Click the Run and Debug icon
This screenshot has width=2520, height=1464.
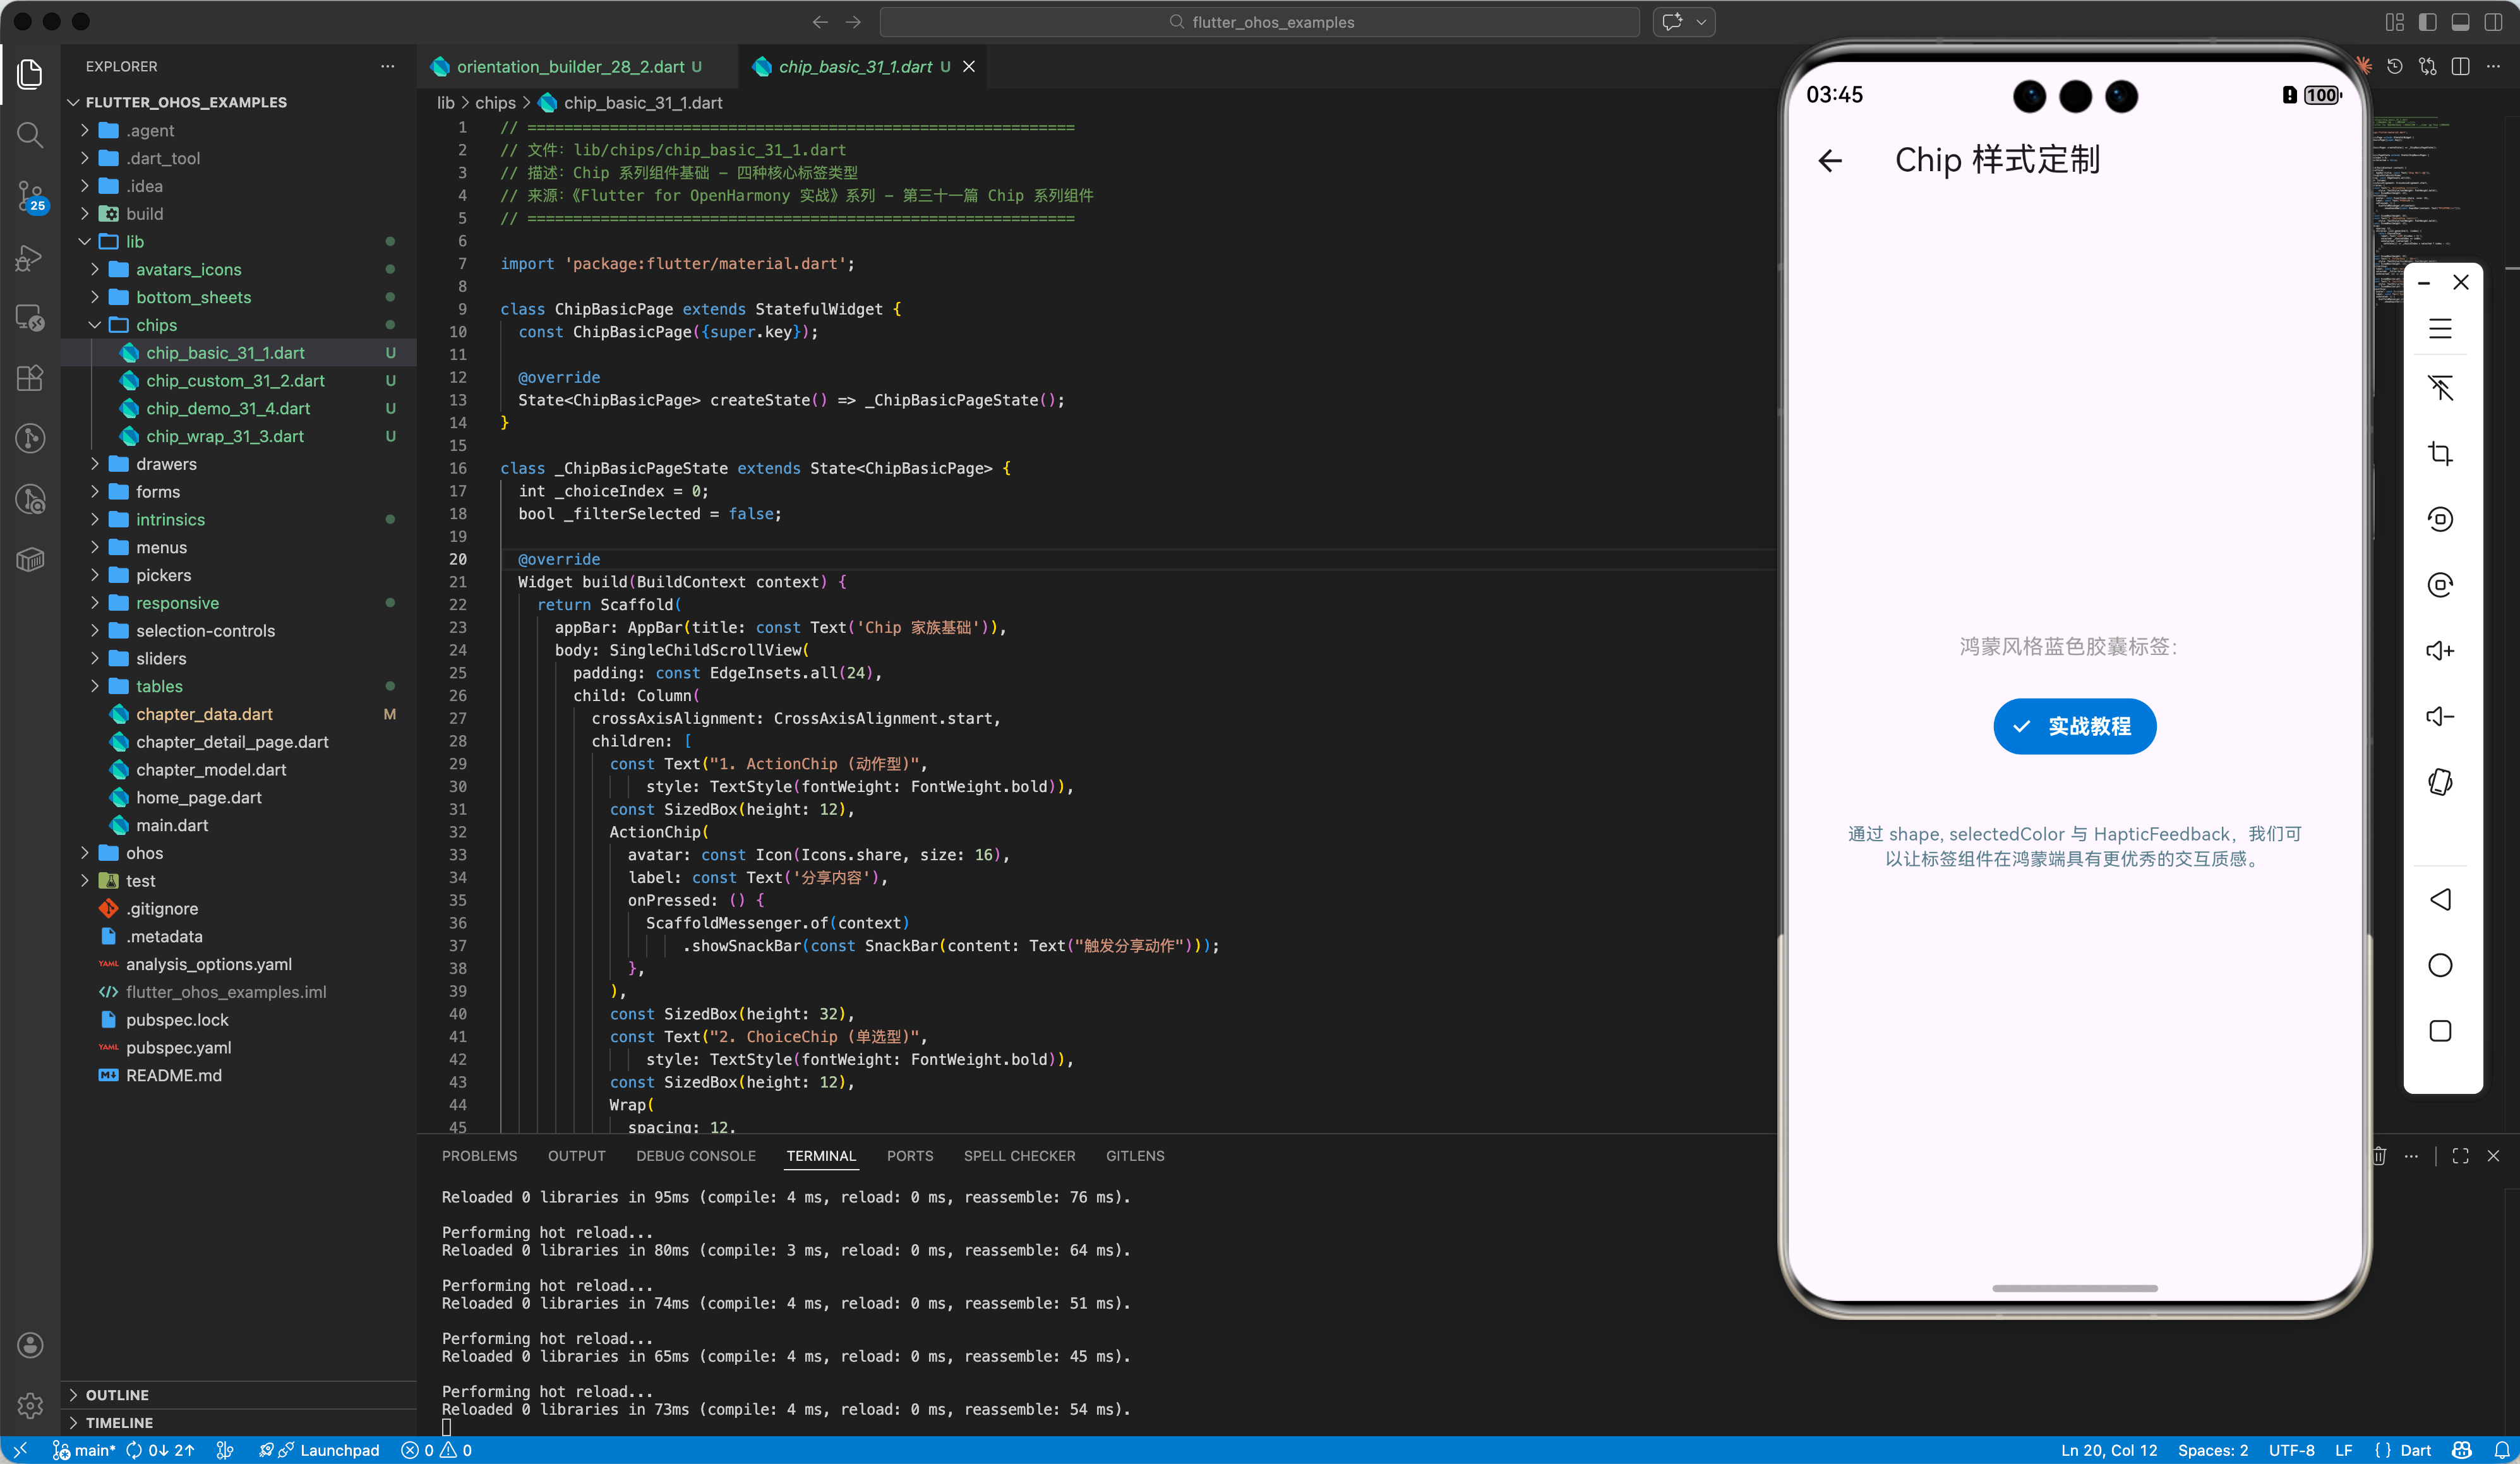tap(30, 258)
